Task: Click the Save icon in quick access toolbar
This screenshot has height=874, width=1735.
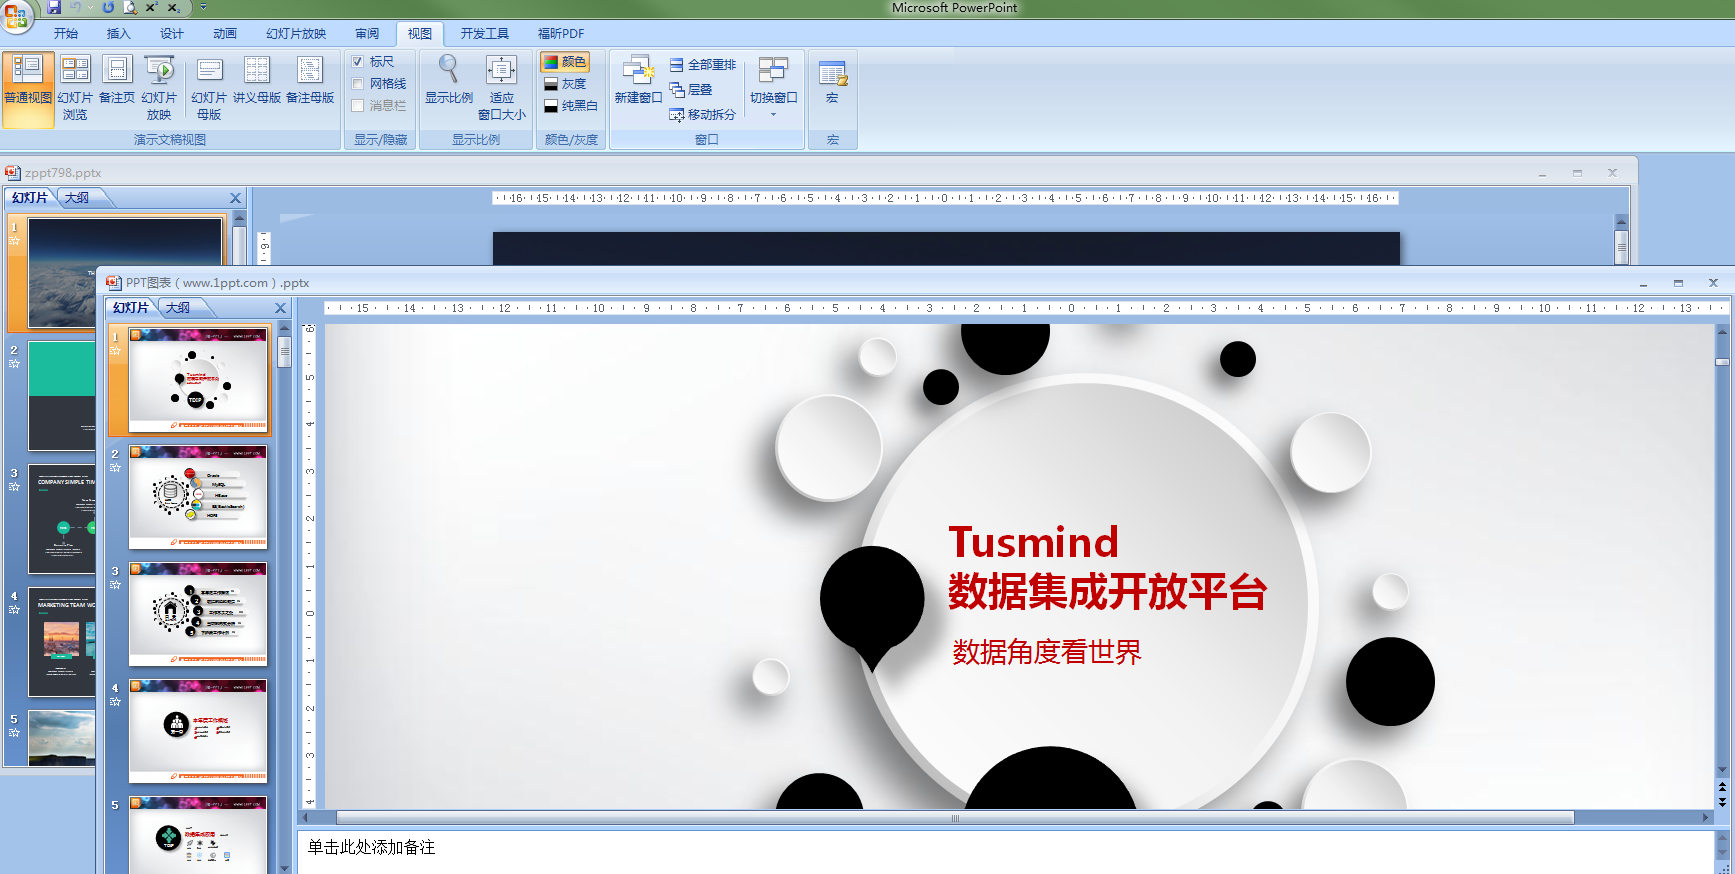Action: pos(54,7)
